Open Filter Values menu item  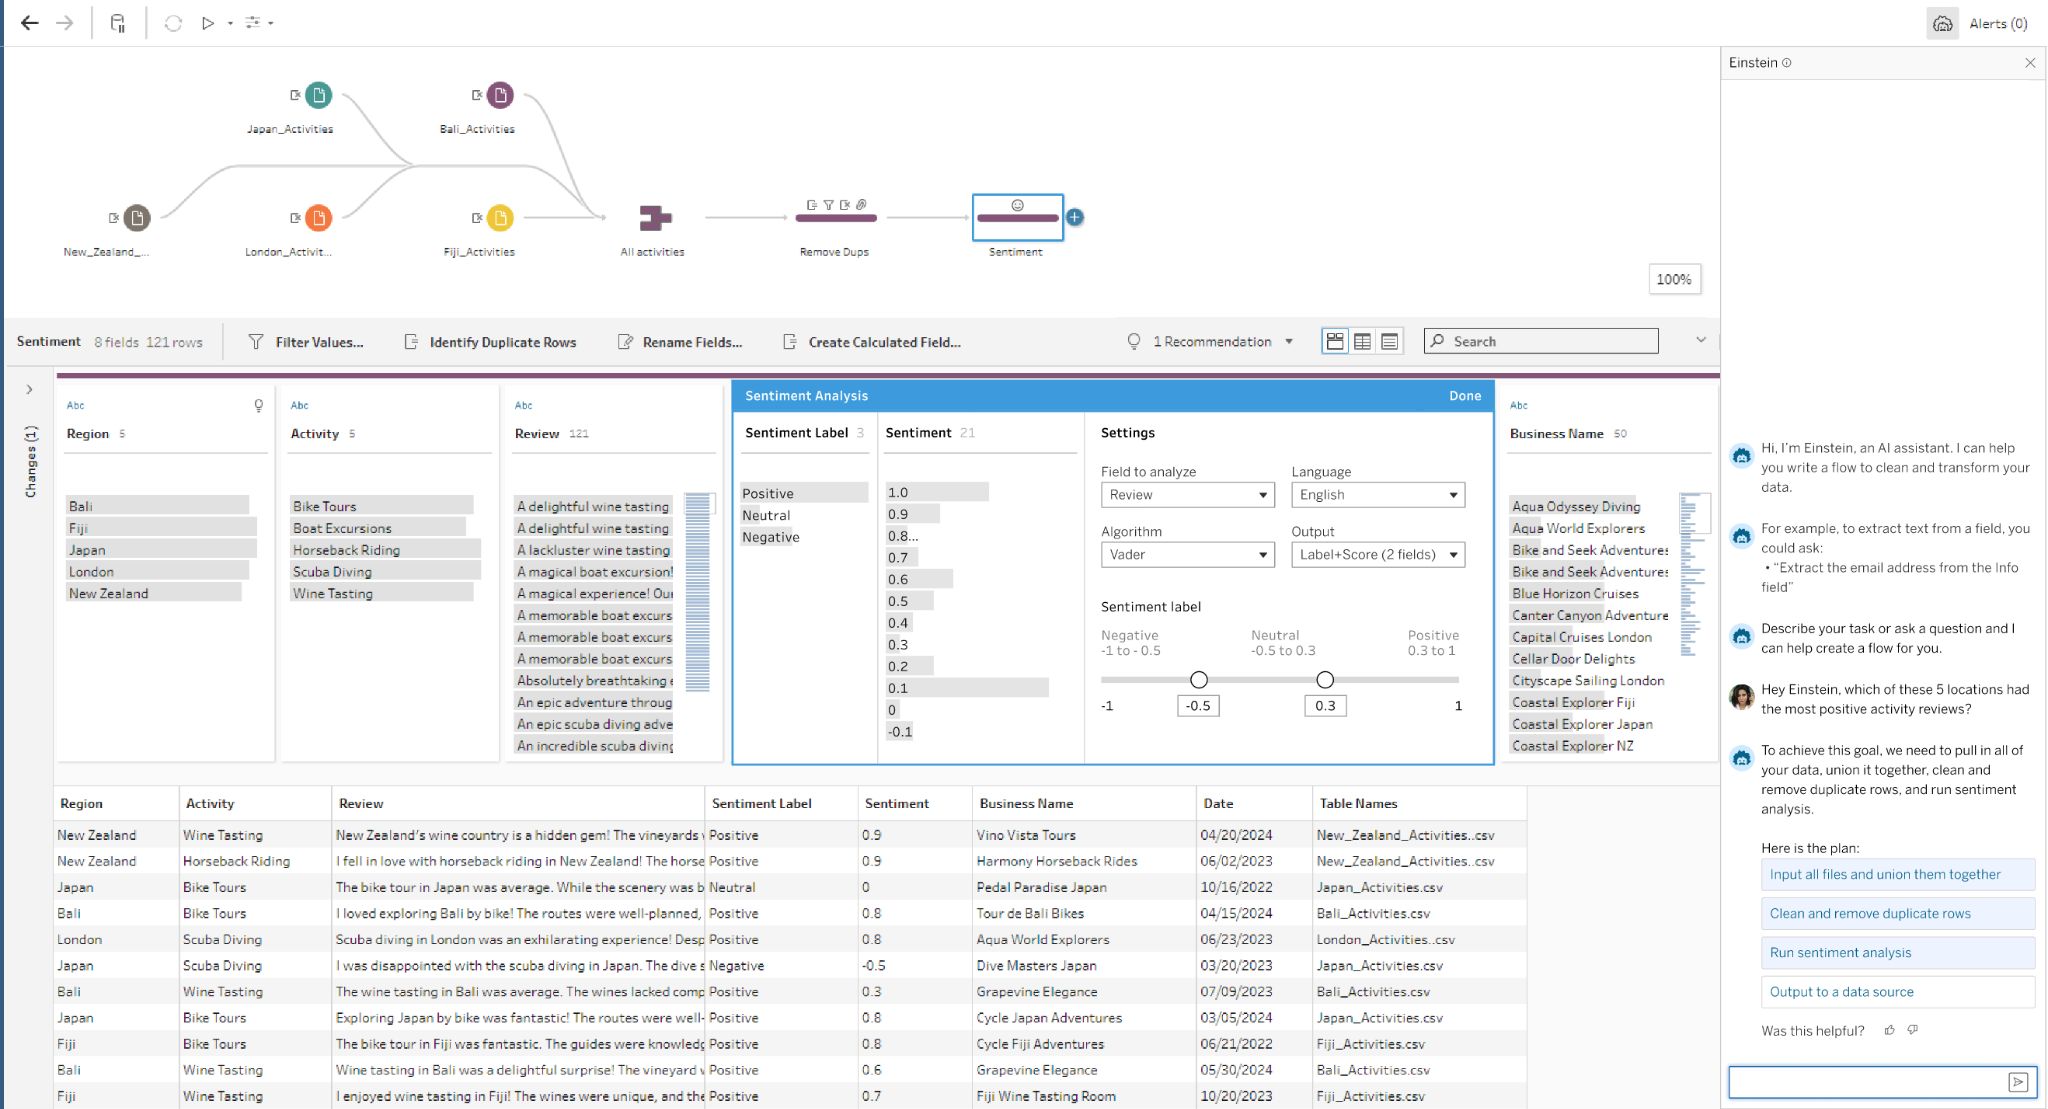click(306, 342)
